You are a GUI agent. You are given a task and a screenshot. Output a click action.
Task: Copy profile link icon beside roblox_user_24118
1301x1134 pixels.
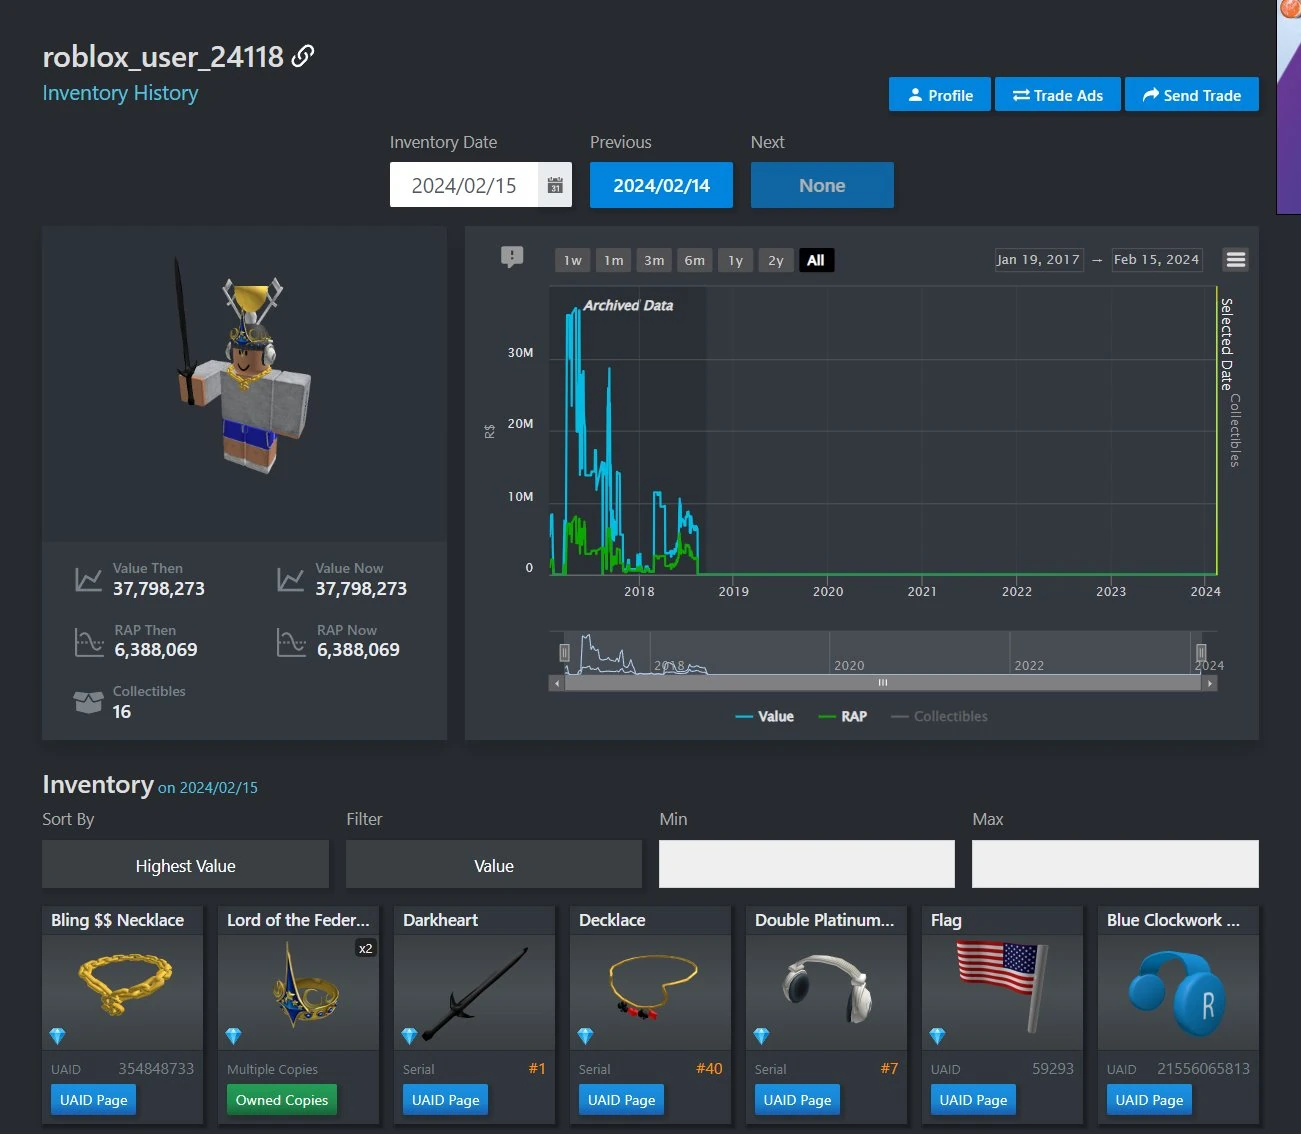[x=302, y=56]
